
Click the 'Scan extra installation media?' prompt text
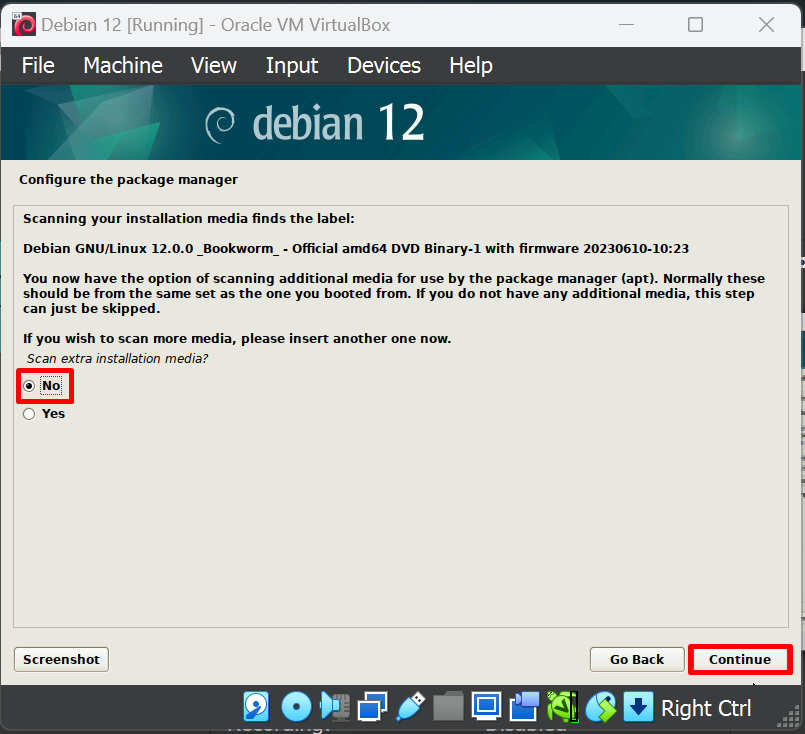click(118, 358)
